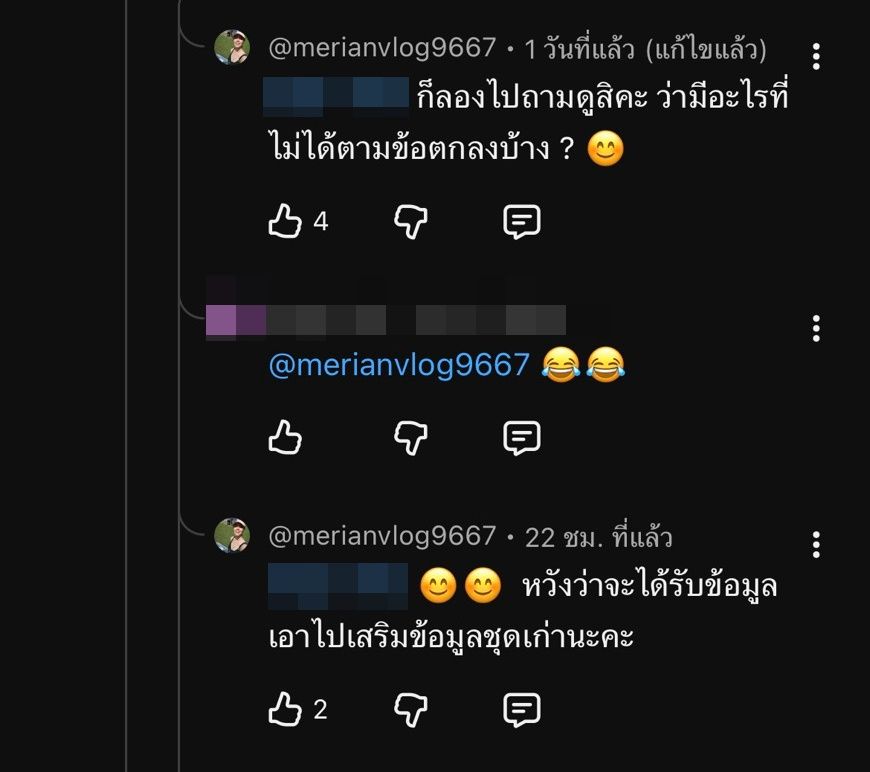Reply to the comment posted 22 hours ago

coord(521,709)
